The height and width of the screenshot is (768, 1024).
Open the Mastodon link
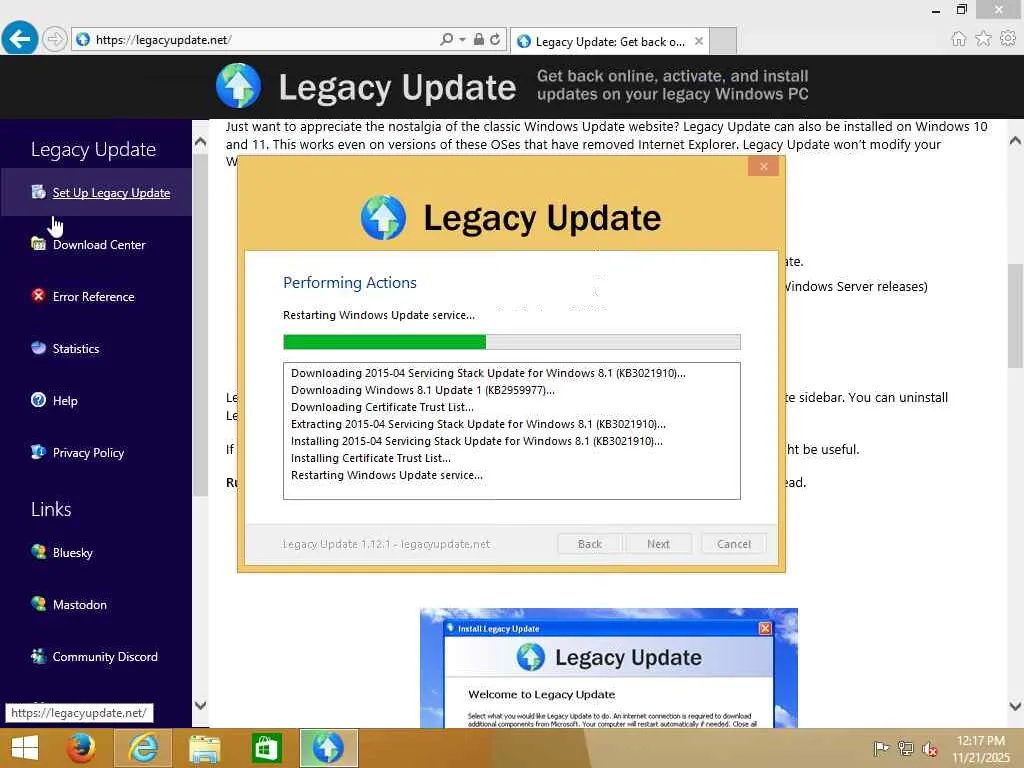[x=80, y=605]
